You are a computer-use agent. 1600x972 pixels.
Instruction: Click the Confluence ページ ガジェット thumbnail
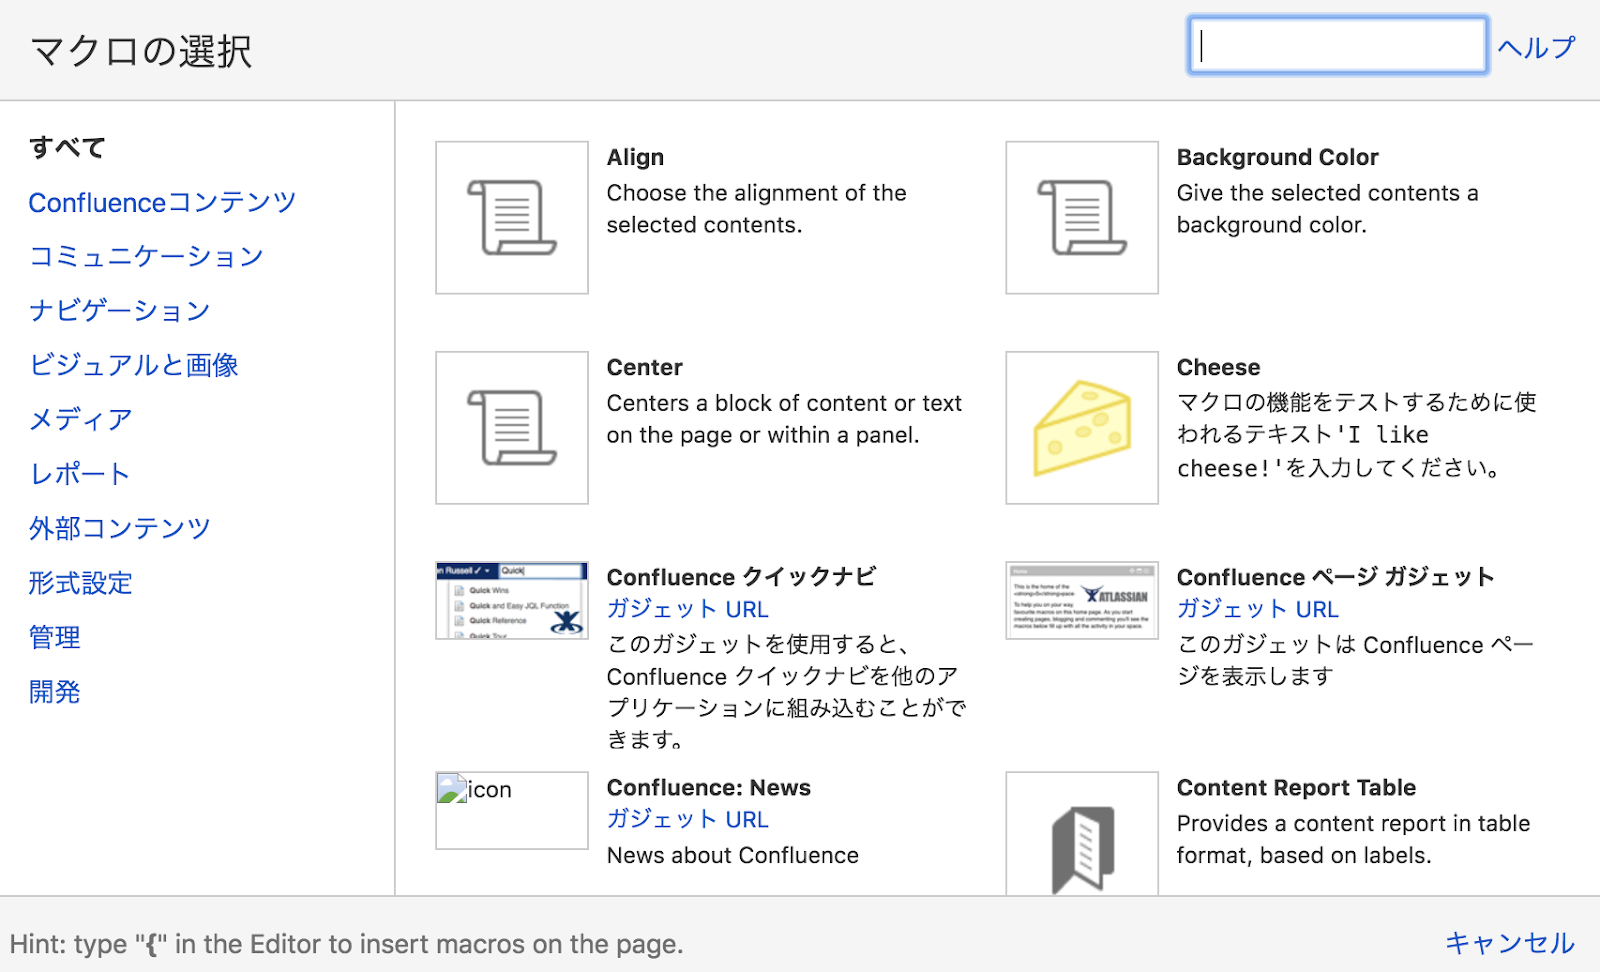1082,600
